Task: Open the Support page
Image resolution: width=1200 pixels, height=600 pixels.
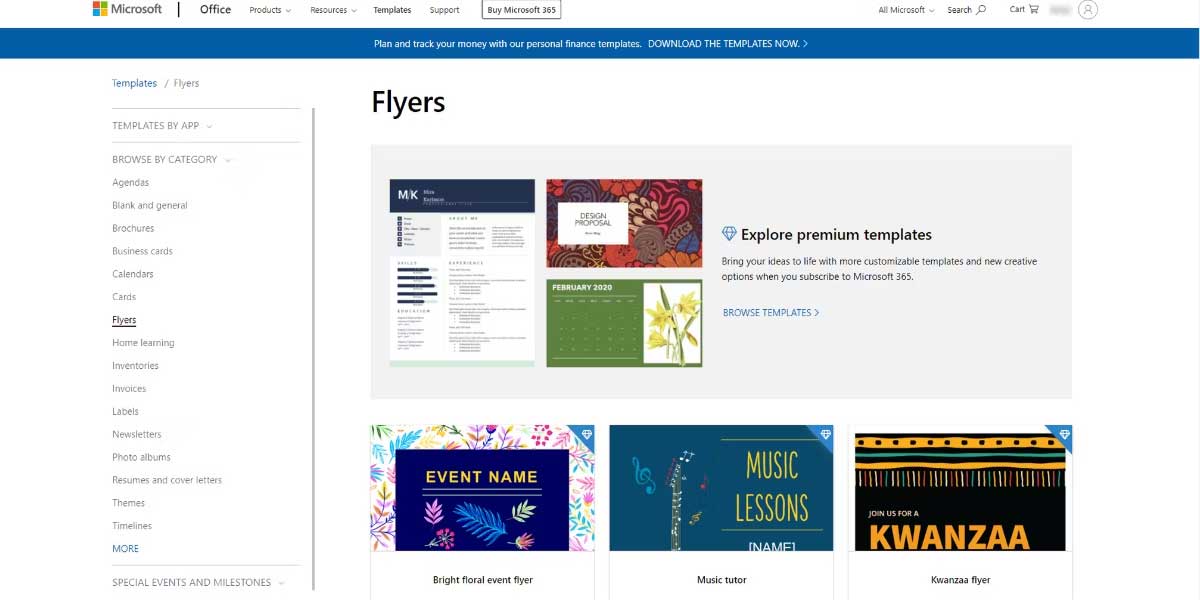Action: pyautogui.click(x=444, y=9)
